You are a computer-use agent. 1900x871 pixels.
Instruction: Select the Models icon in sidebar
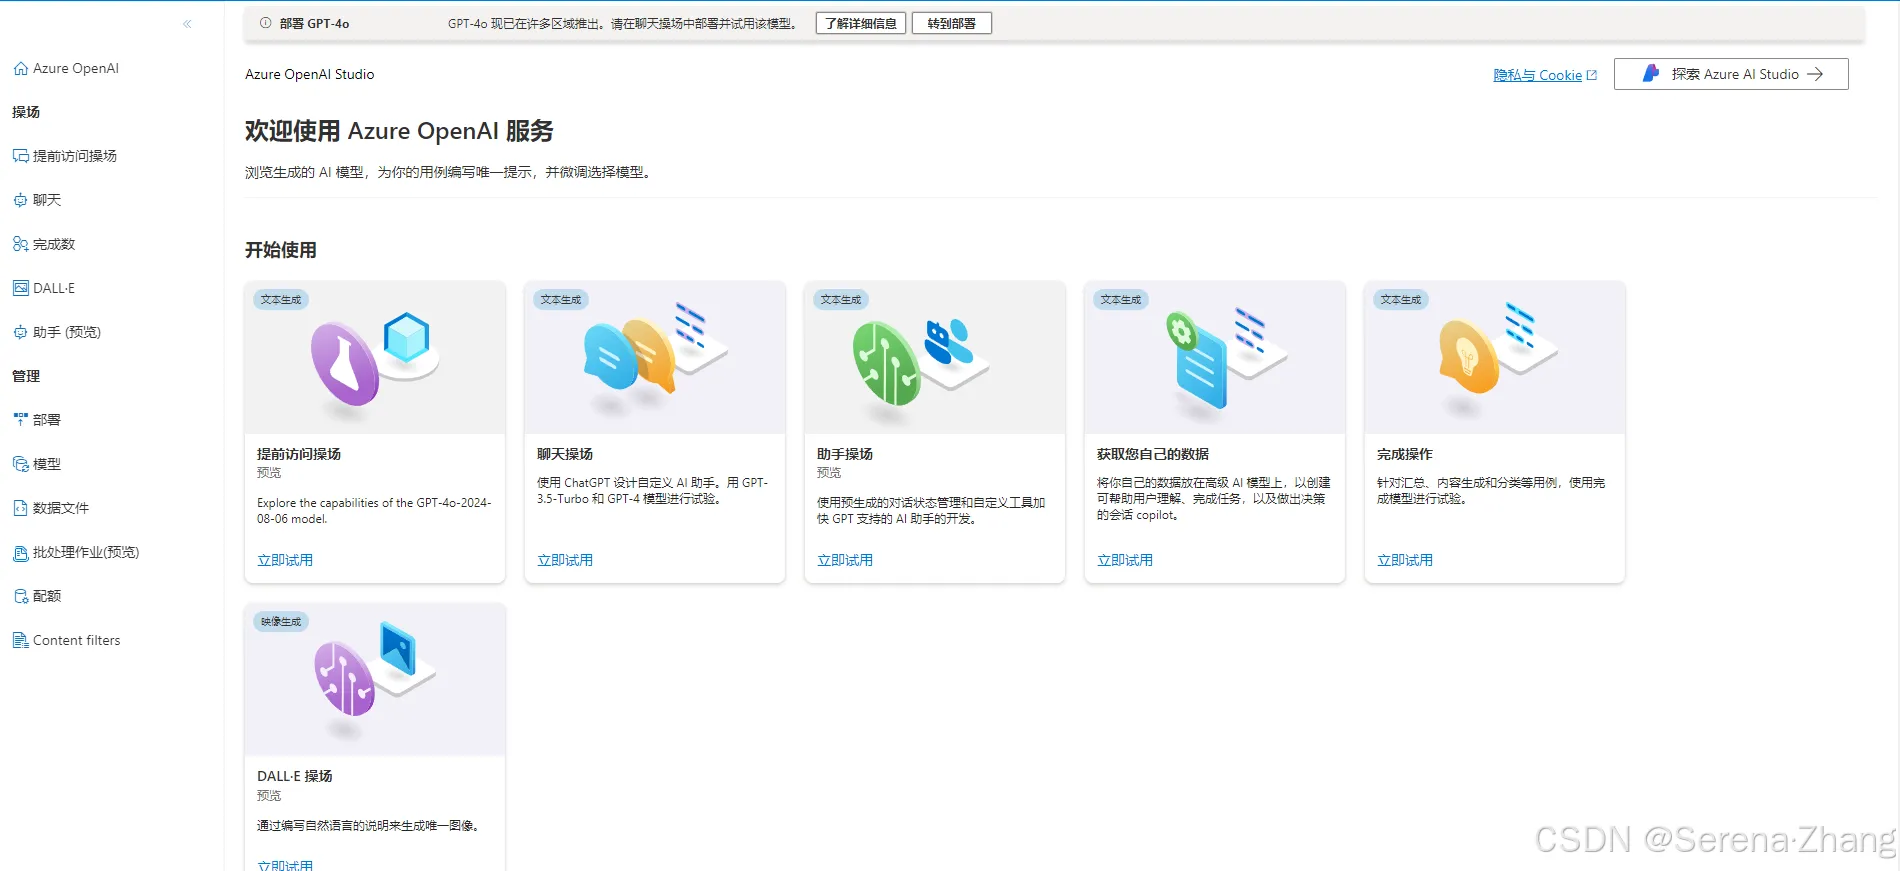(x=20, y=464)
